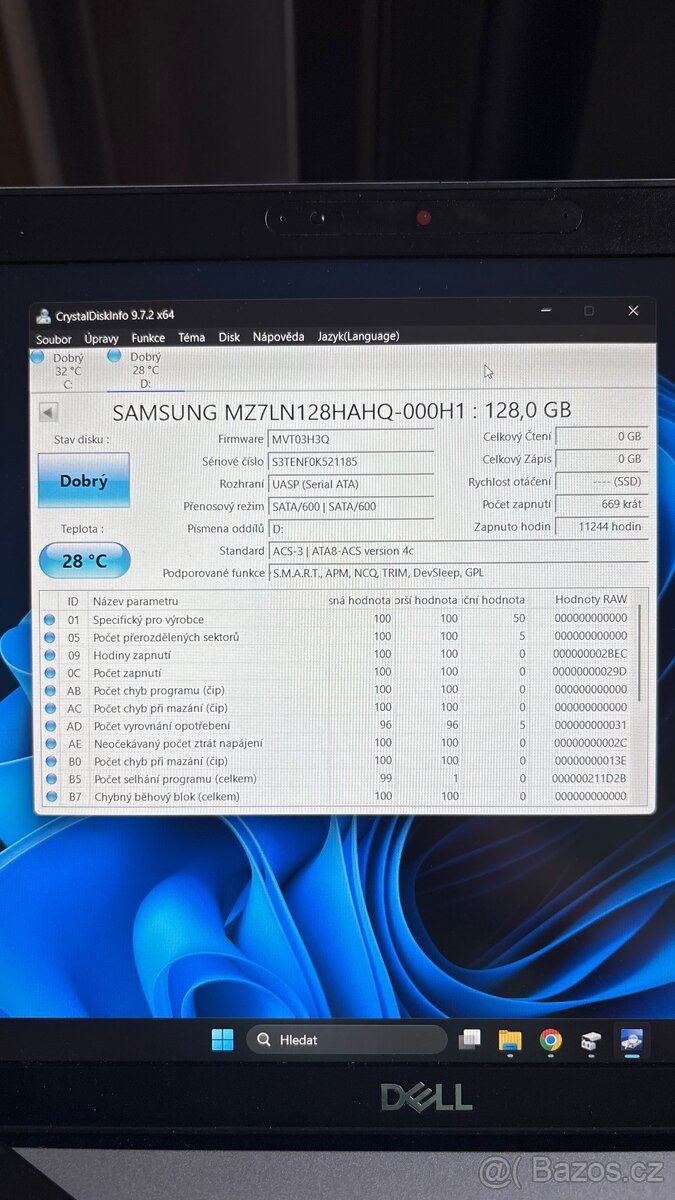
Task: Click the Celkový Zápis value field
Action: [601, 459]
